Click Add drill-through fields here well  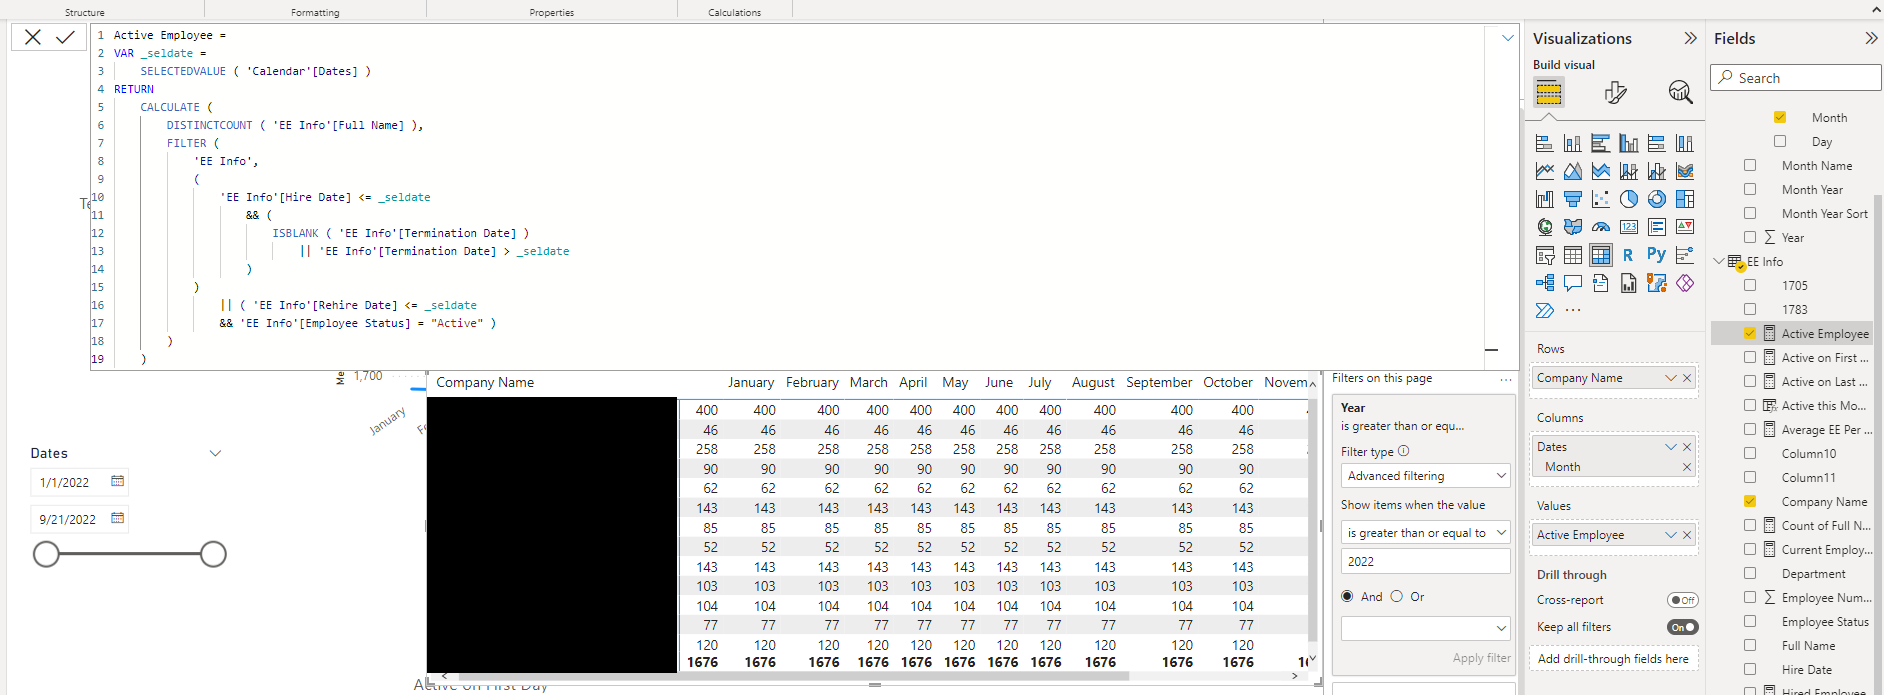tap(1614, 659)
